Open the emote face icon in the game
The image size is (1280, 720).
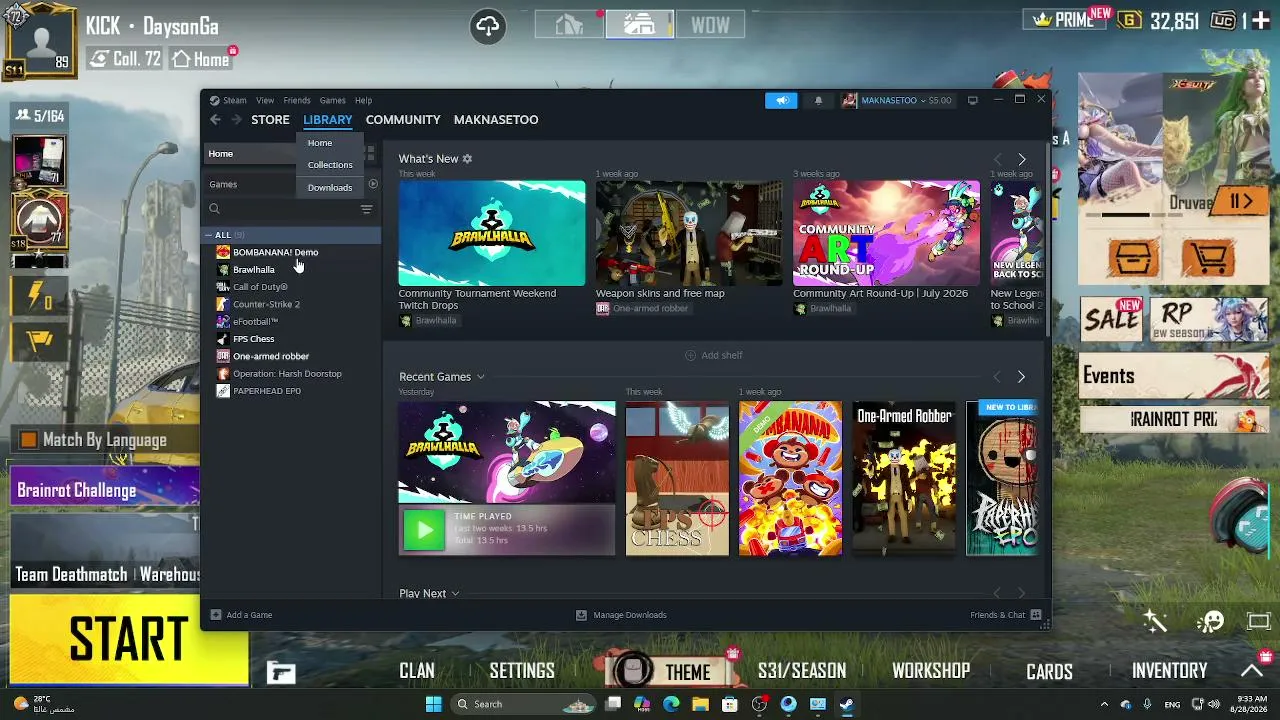coord(1211,622)
